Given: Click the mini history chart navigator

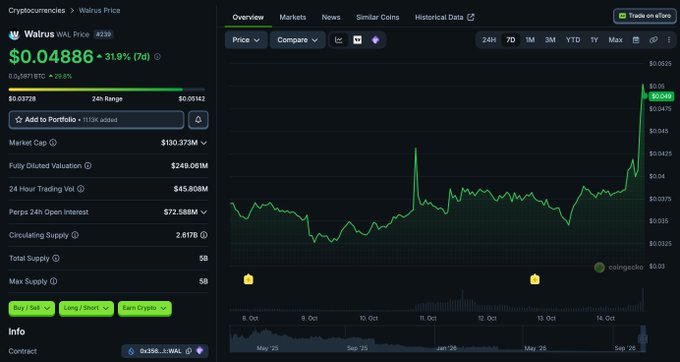Looking at the screenshot, I should [438, 339].
